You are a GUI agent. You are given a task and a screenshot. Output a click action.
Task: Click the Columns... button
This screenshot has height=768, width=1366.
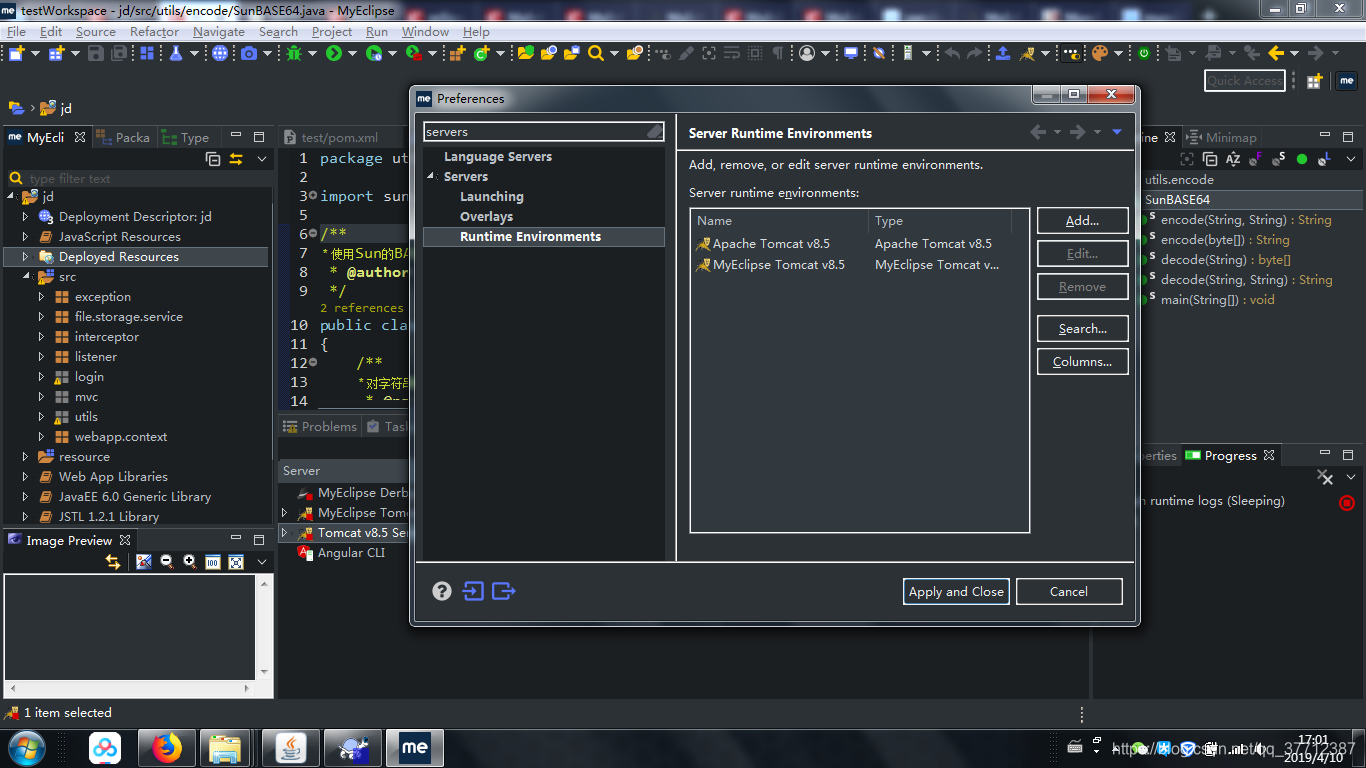pyautogui.click(x=1082, y=362)
